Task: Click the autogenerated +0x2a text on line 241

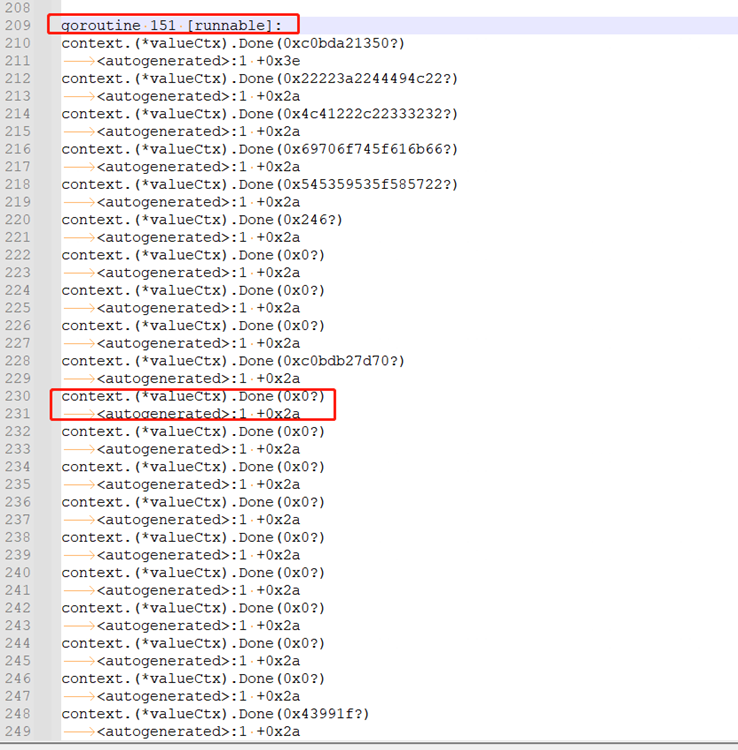Action: pos(198,591)
